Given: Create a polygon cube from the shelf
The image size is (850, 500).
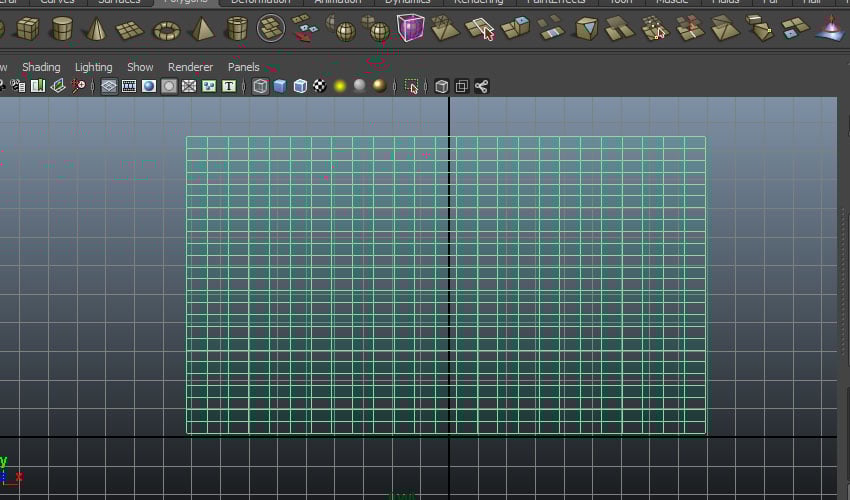Looking at the screenshot, I should [27, 29].
